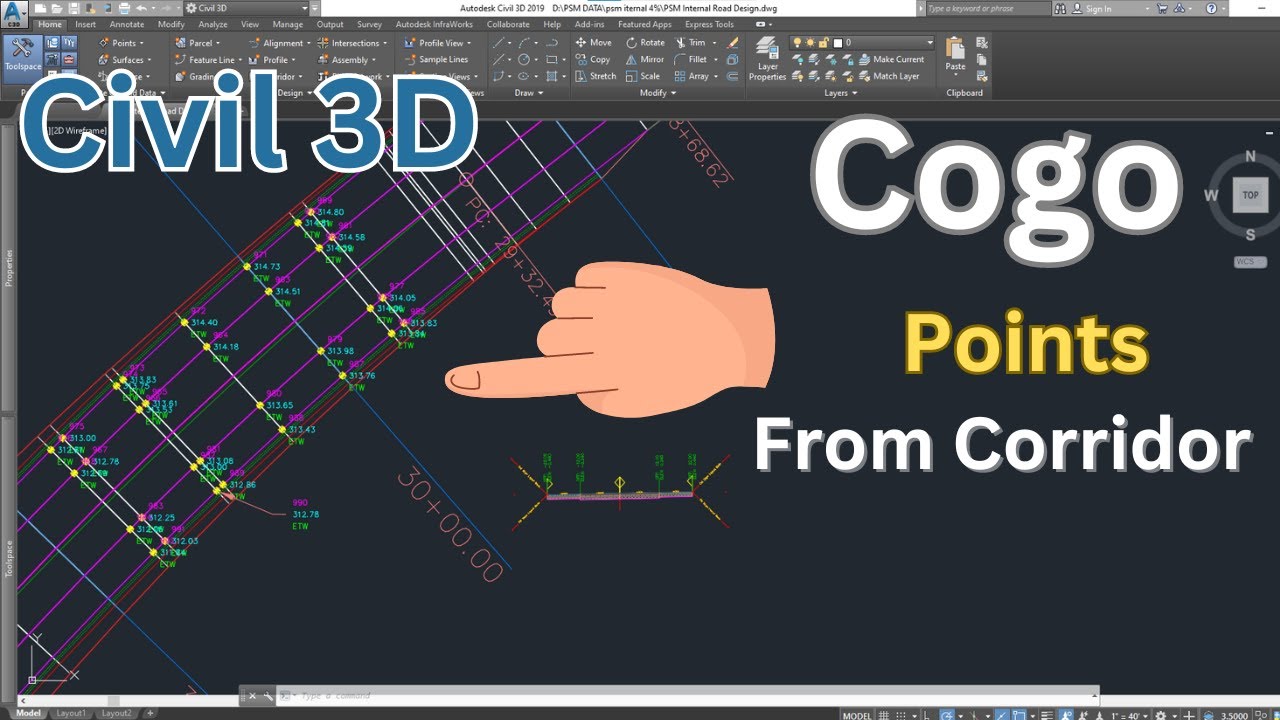Type in the keyword search field
Viewport: 1280px width, 720px height.
[x=987, y=8]
